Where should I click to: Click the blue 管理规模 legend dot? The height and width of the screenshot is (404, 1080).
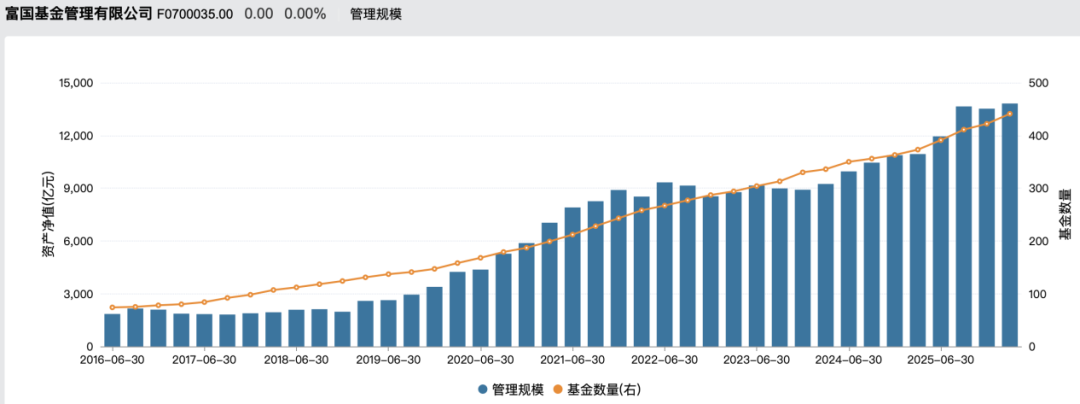click(x=483, y=390)
